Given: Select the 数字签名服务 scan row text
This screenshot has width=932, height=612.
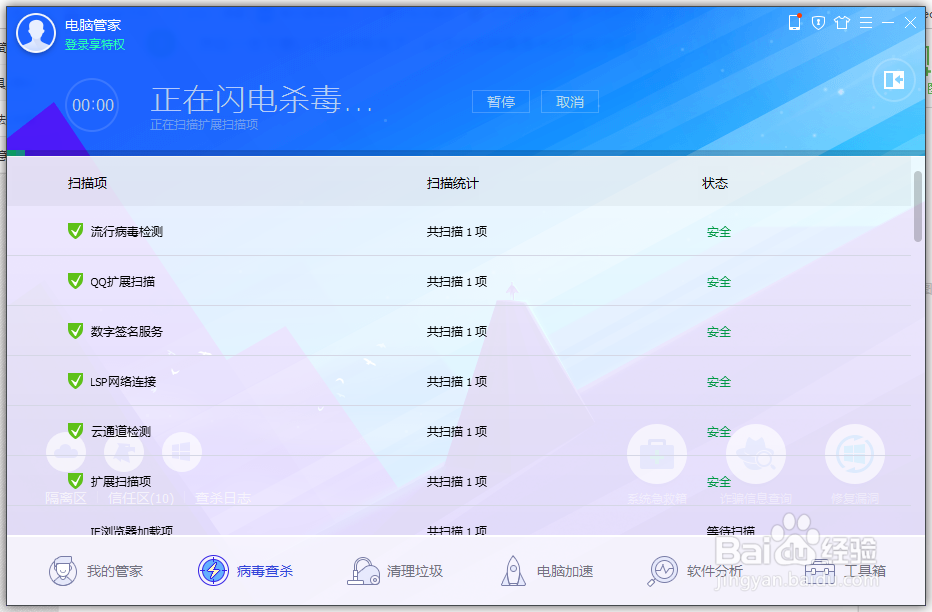Looking at the screenshot, I should point(127,332).
